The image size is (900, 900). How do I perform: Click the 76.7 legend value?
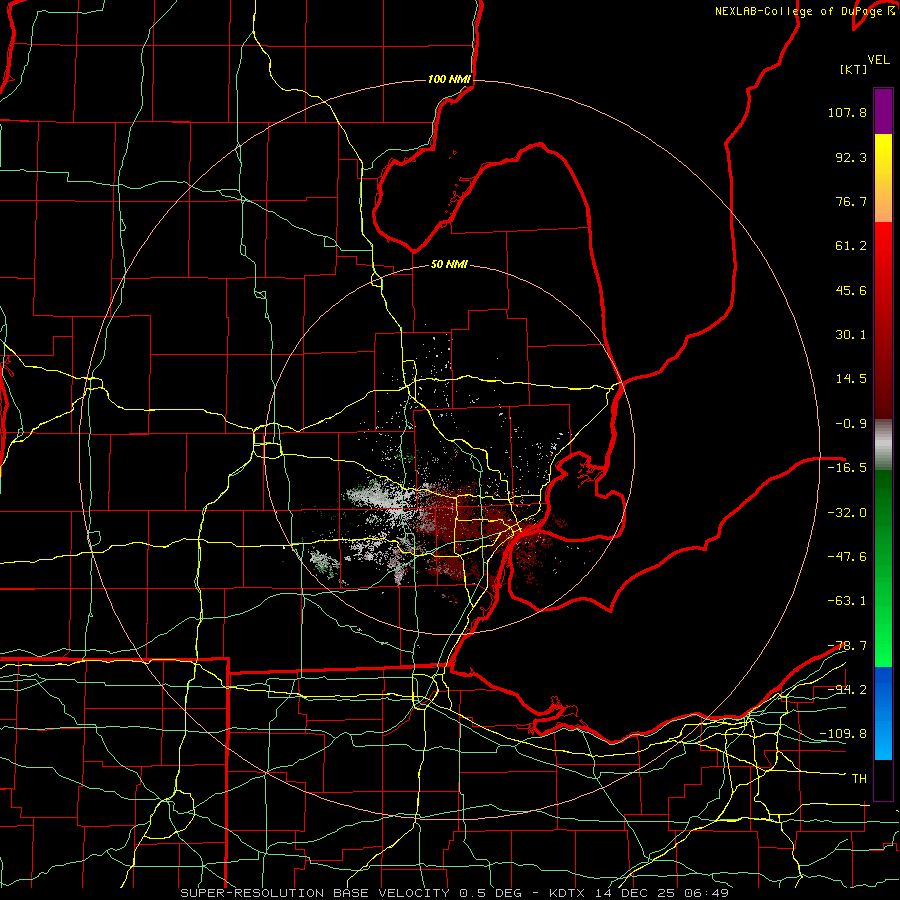[851, 201]
